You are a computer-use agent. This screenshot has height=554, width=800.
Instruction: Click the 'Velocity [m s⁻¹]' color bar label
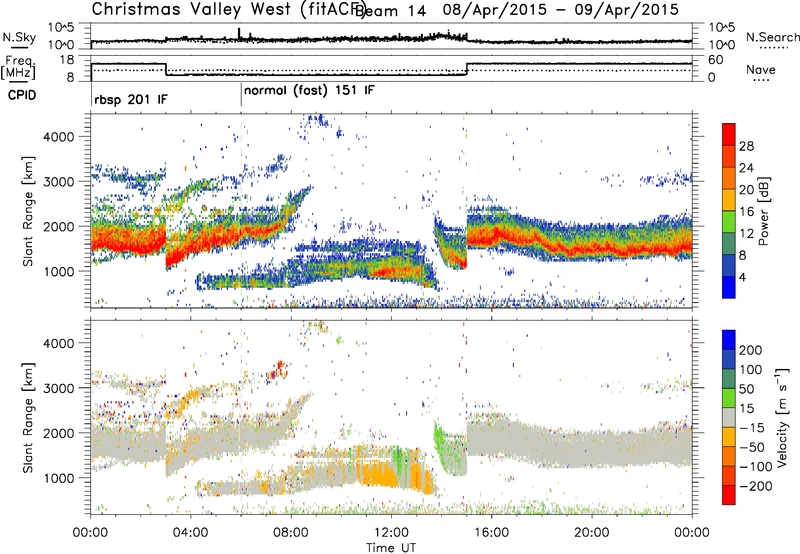click(x=781, y=417)
